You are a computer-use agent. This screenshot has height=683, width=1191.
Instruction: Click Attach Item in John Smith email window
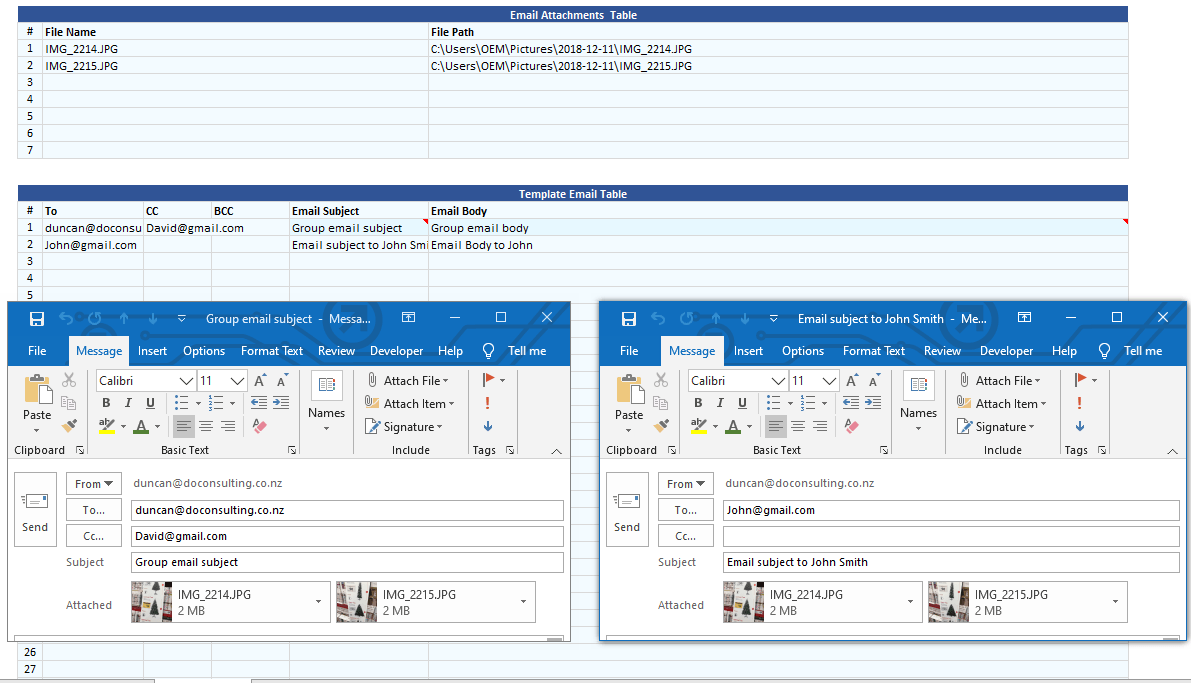(x=1003, y=403)
